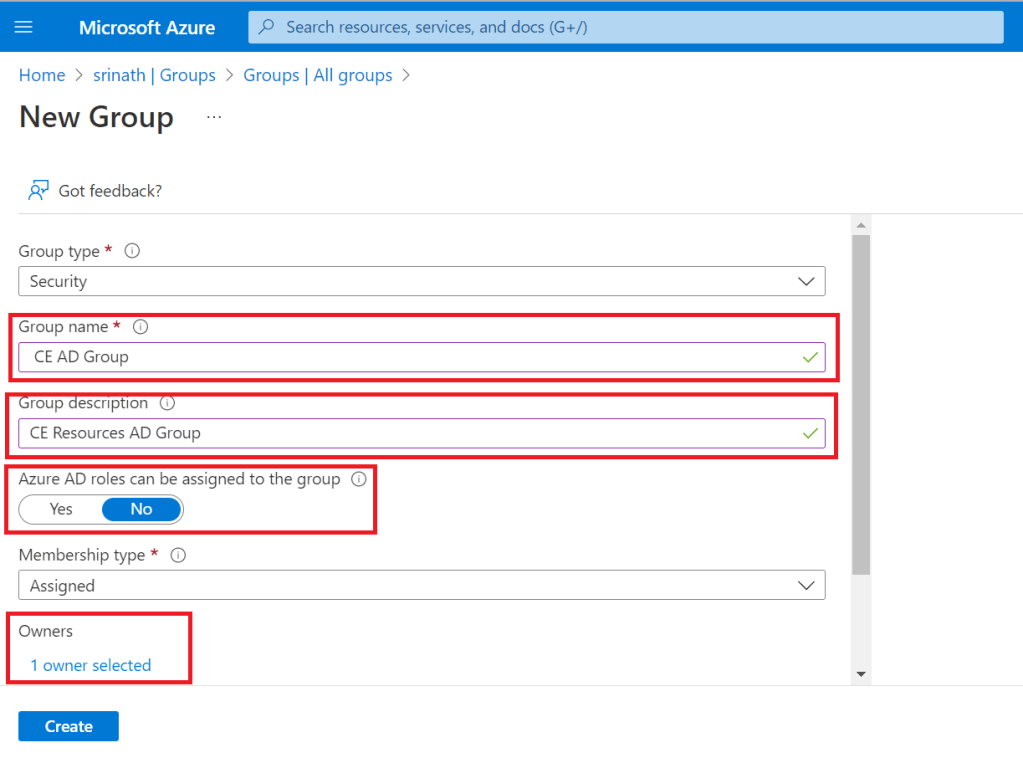1023x763 pixels.
Task: Select No for Azure AD roles assignment
Action: pos(141,510)
